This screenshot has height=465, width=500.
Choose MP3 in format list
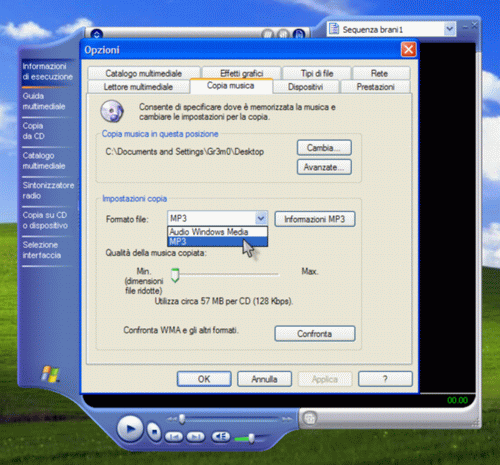coord(217,241)
